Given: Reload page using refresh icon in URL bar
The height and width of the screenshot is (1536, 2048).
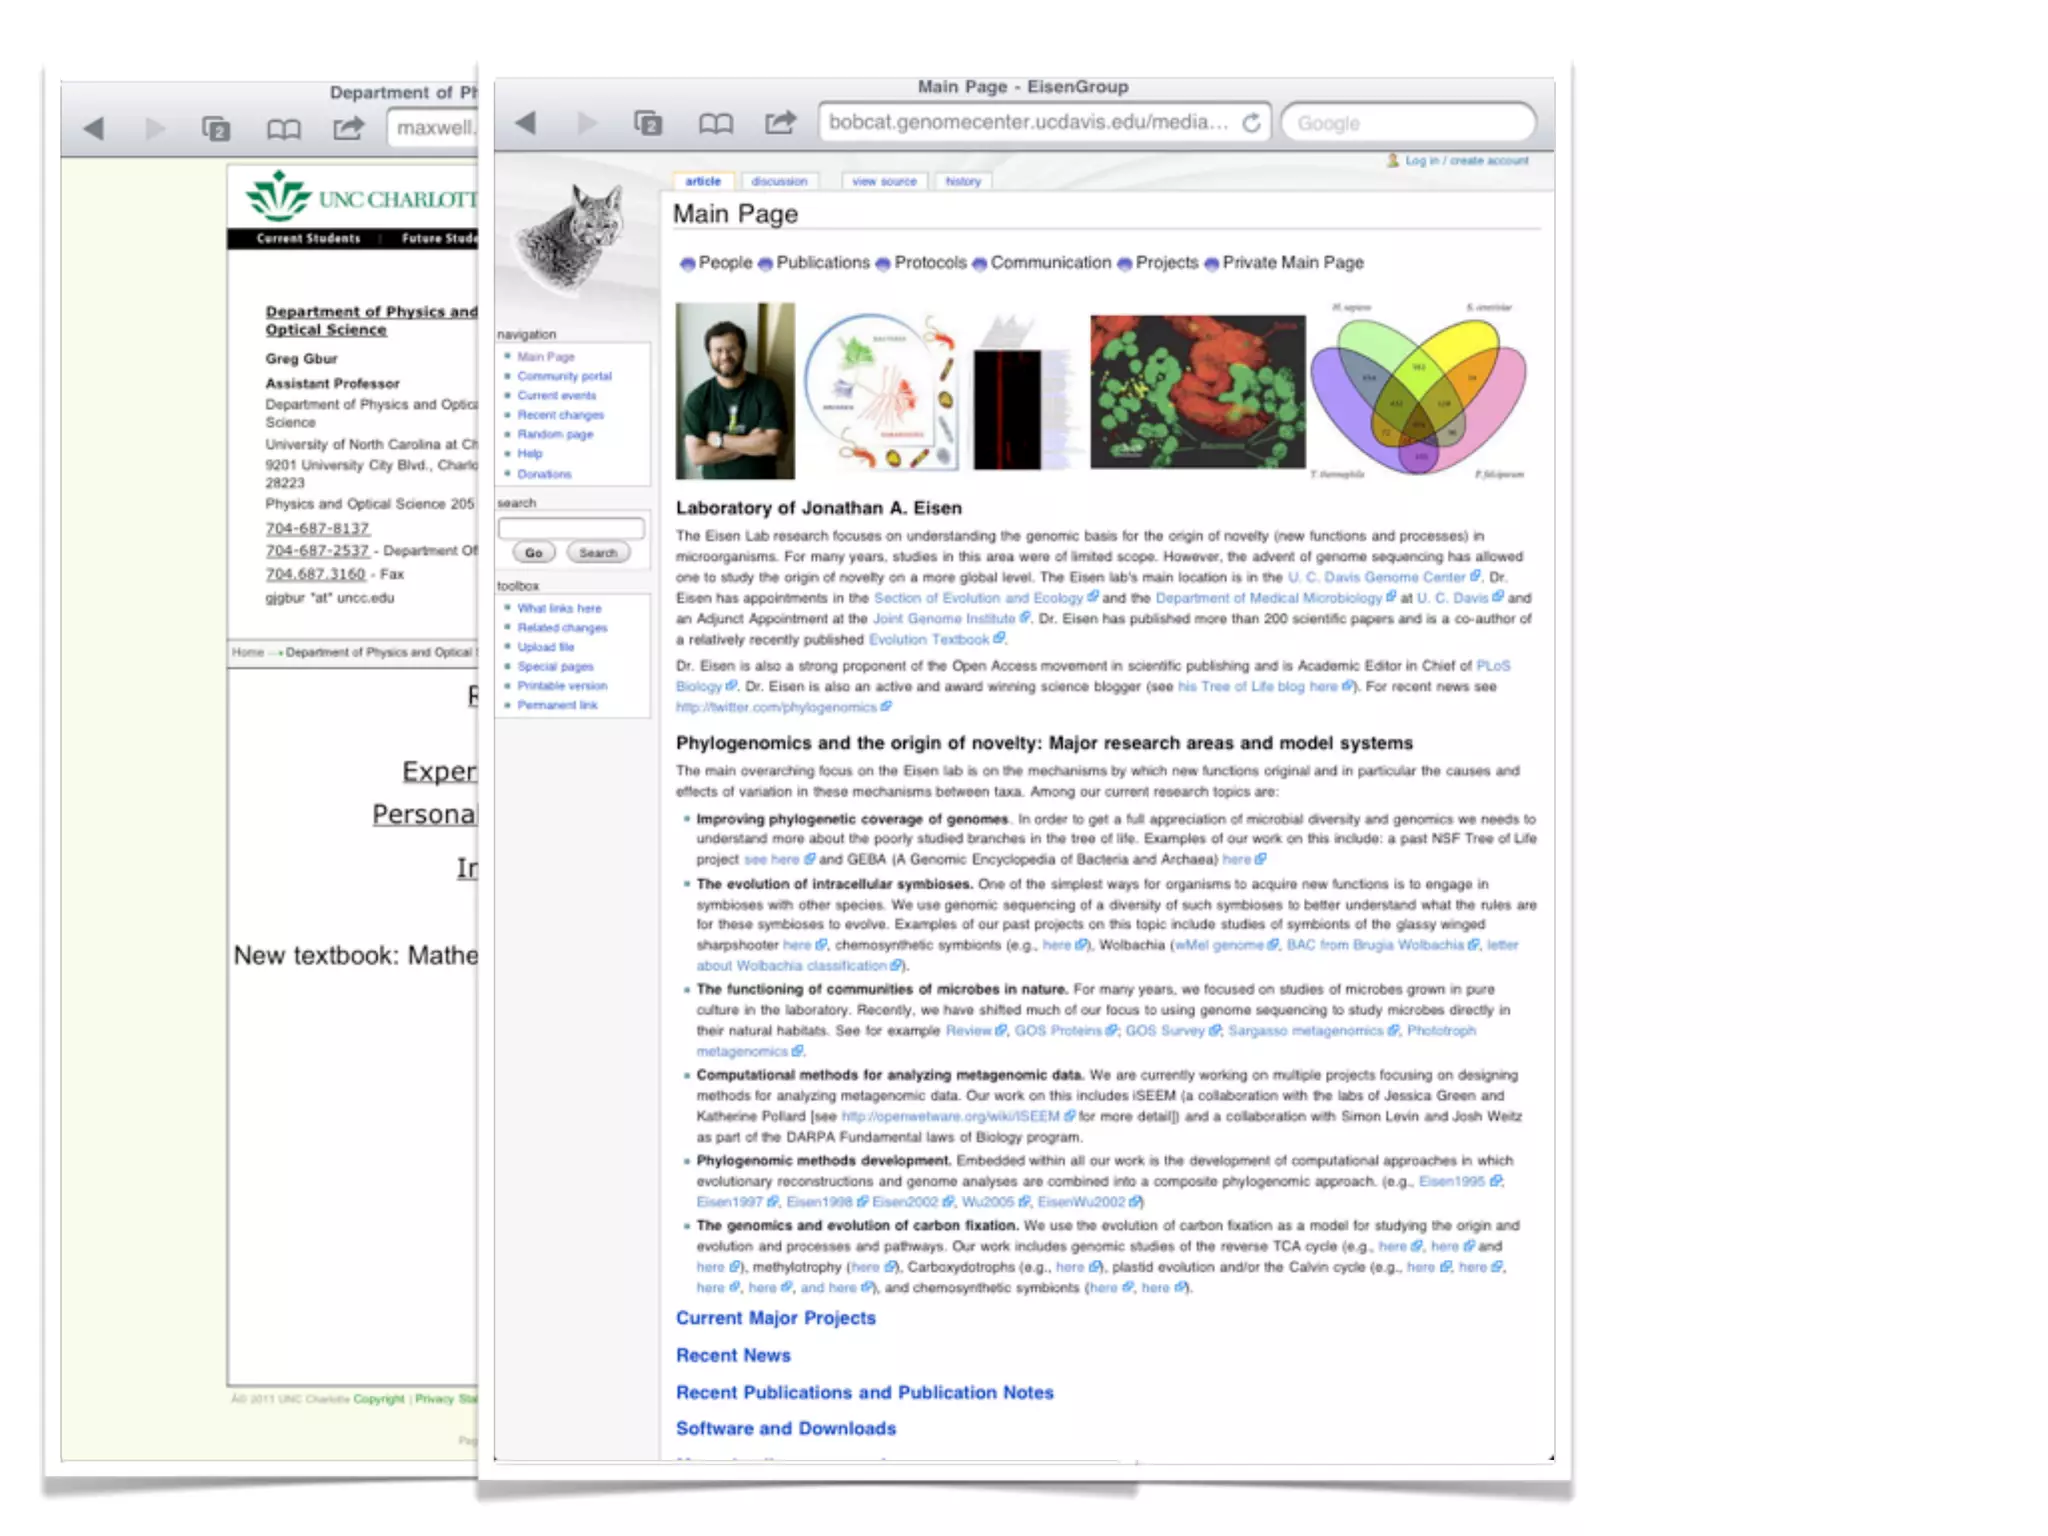Looking at the screenshot, I should pos(1251,123).
